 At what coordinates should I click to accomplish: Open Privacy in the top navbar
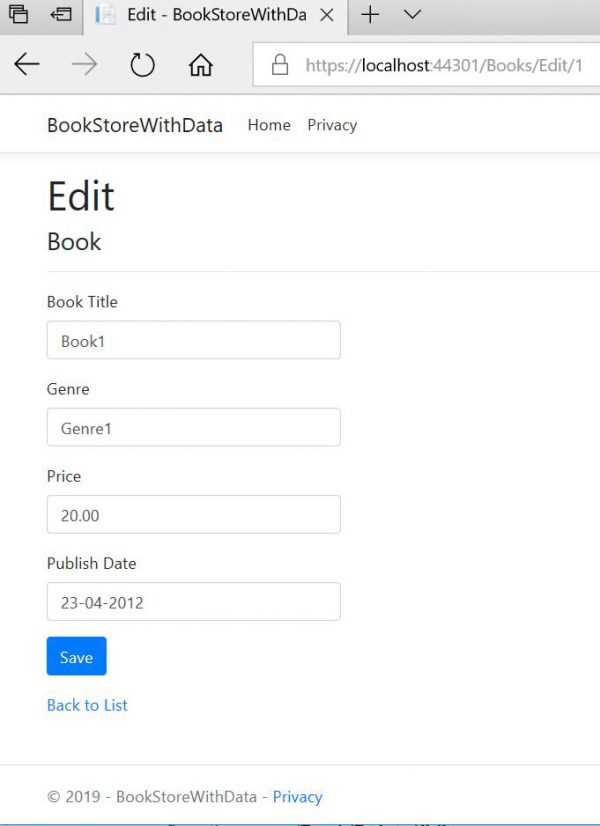click(332, 125)
